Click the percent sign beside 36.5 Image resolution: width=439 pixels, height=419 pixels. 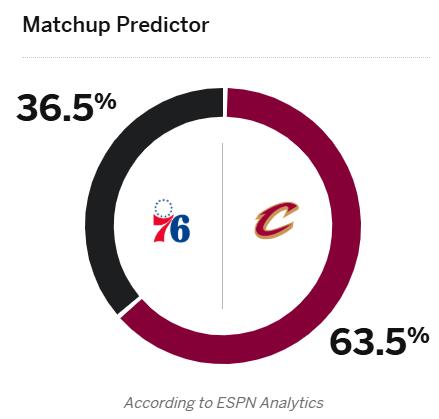click(107, 102)
